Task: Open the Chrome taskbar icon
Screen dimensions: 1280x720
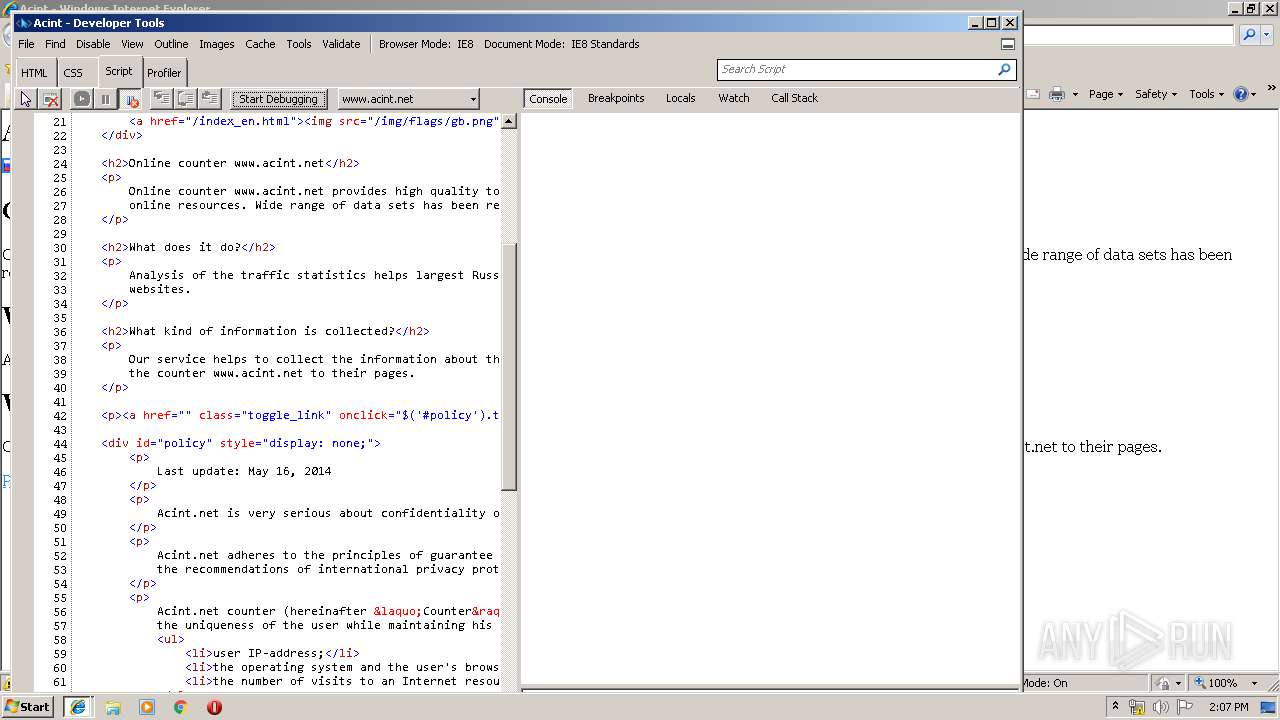Action: [x=180, y=707]
